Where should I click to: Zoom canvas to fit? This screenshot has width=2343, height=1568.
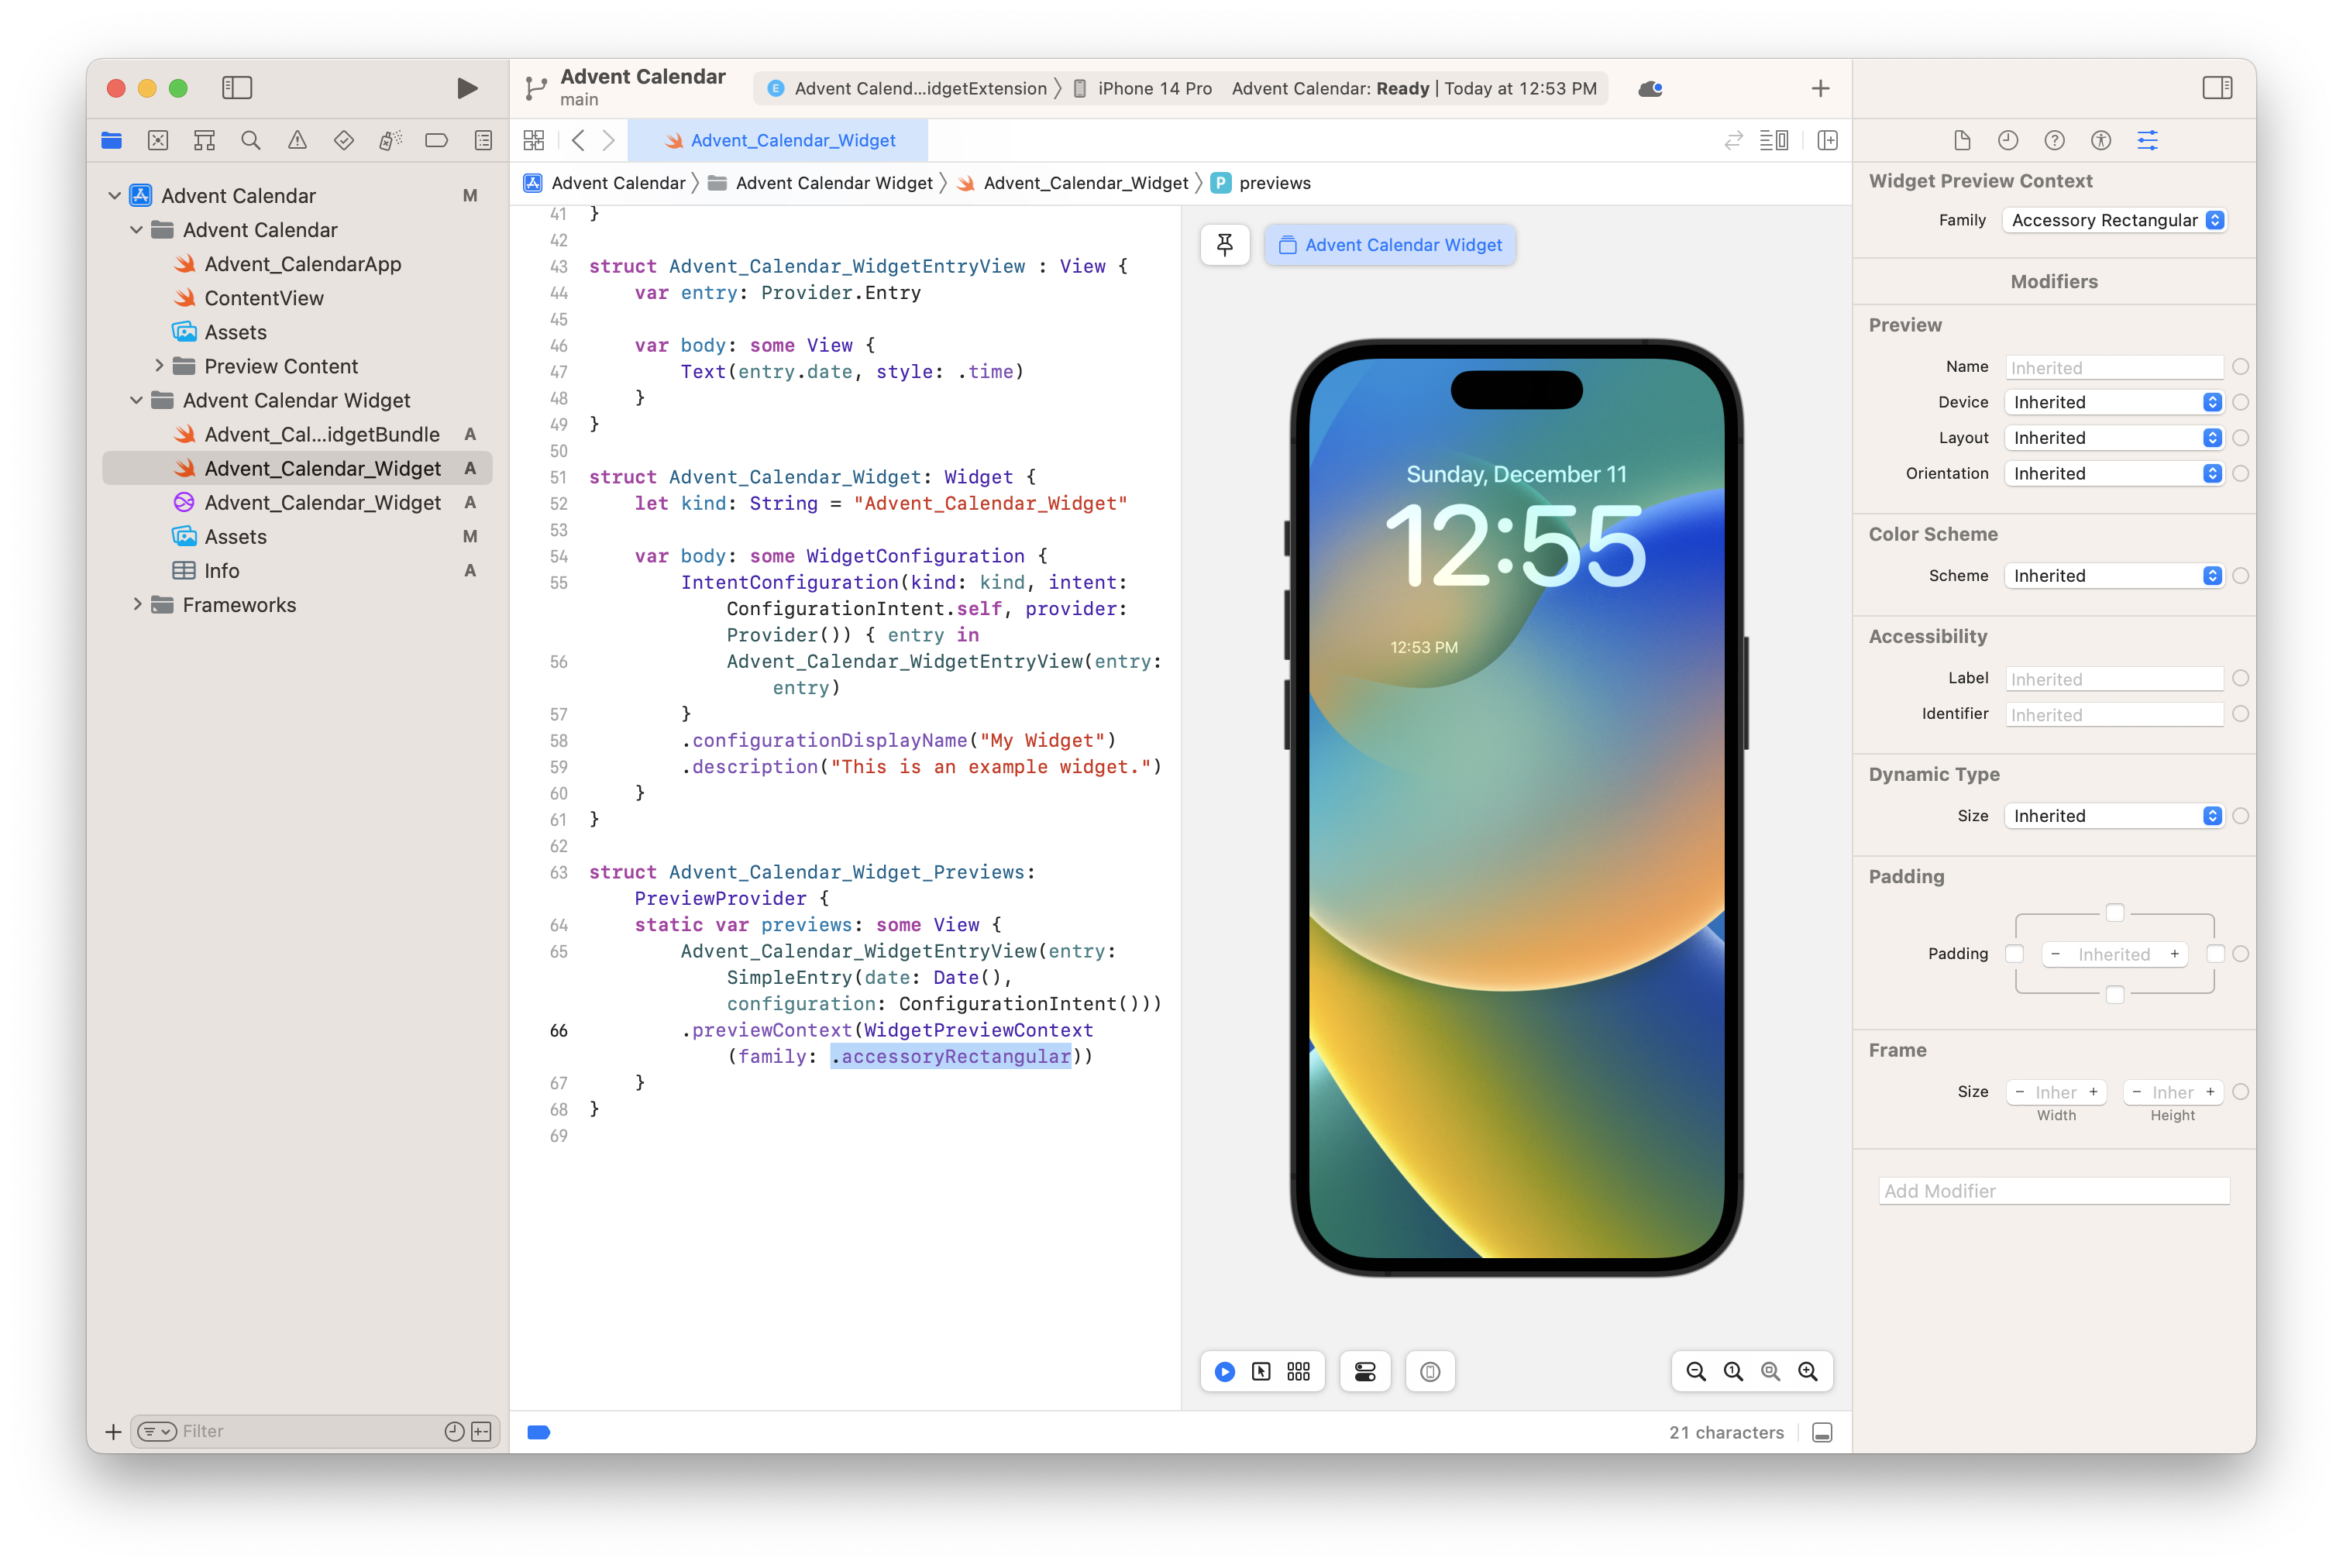[1770, 1371]
